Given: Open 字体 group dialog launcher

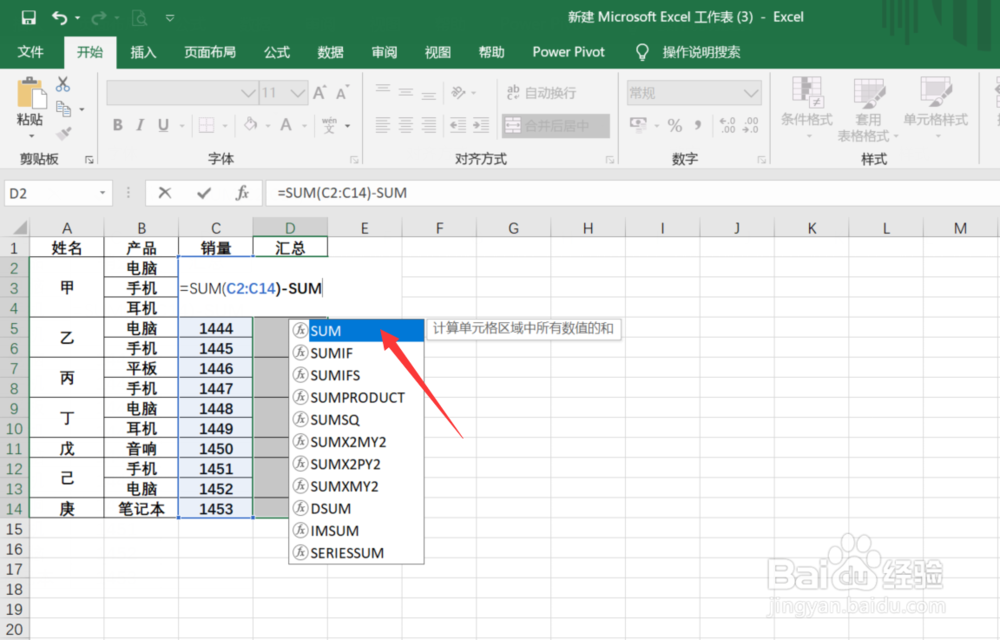Looking at the screenshot, I should coord(354,160).
